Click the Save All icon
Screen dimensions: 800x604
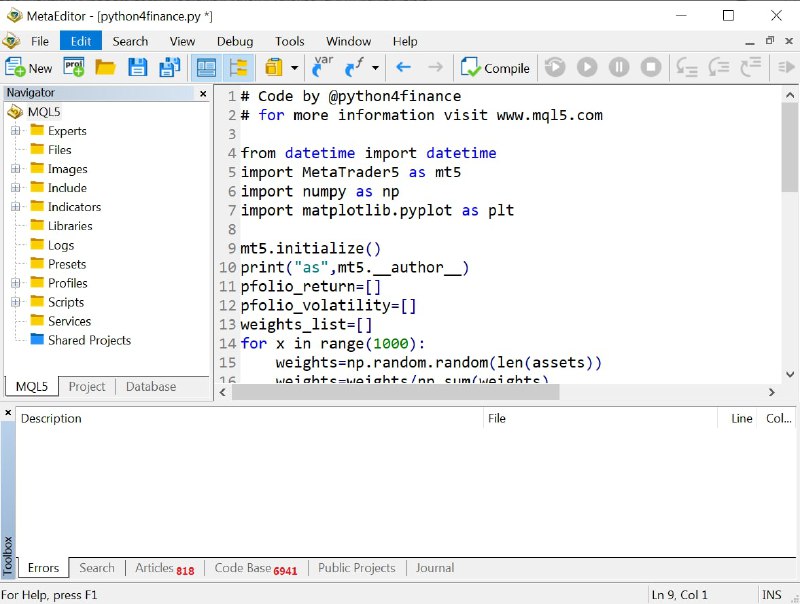(169, 67)
